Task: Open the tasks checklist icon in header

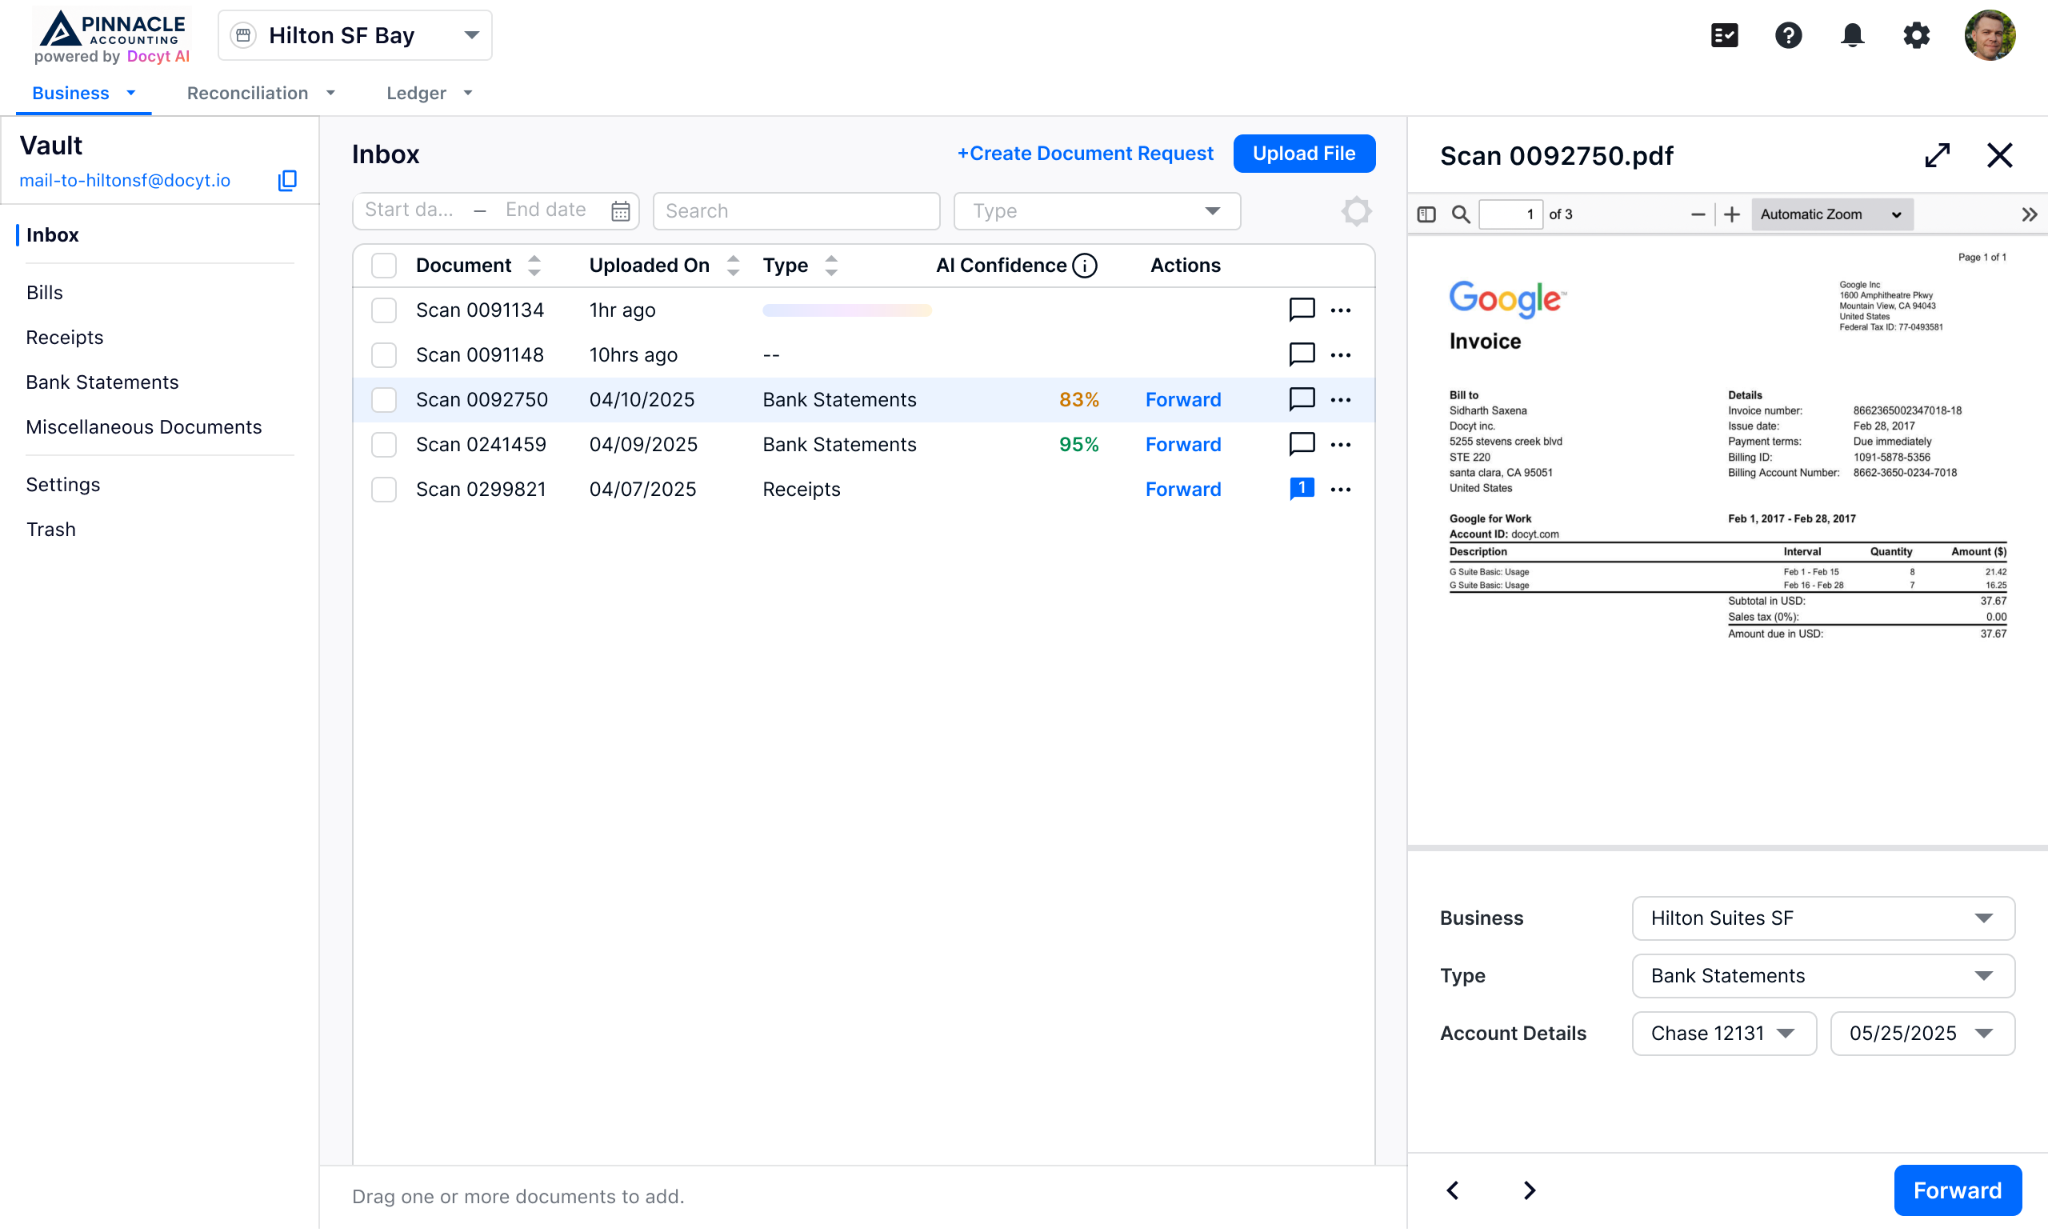Action: (x=1724, y=36)
